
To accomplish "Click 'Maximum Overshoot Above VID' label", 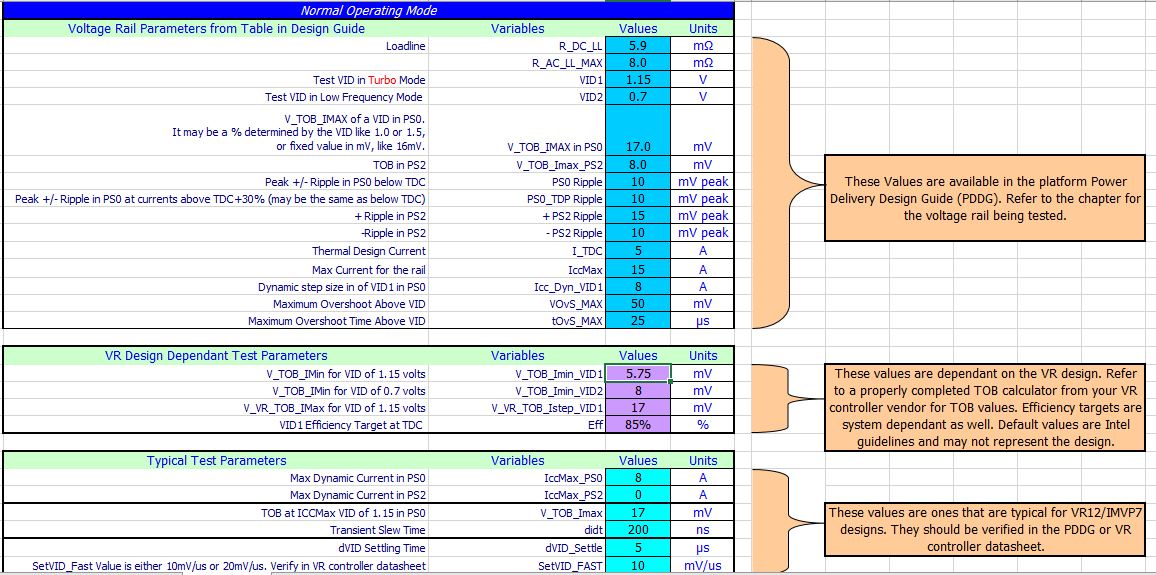I will tap(349, 304).
